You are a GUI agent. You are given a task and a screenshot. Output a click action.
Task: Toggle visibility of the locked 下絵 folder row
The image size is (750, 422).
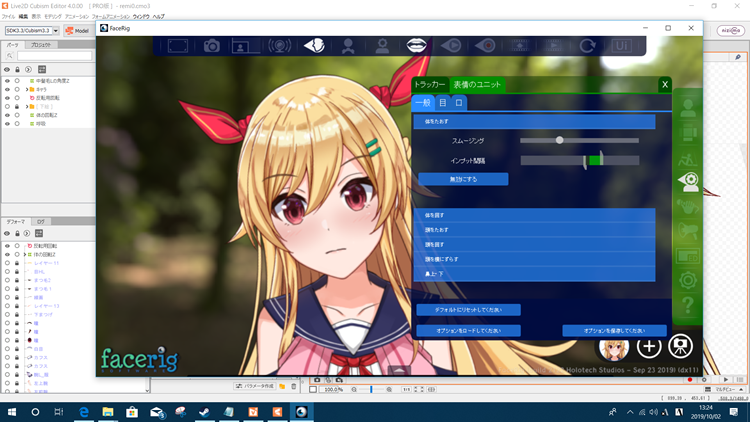point(7,107)
